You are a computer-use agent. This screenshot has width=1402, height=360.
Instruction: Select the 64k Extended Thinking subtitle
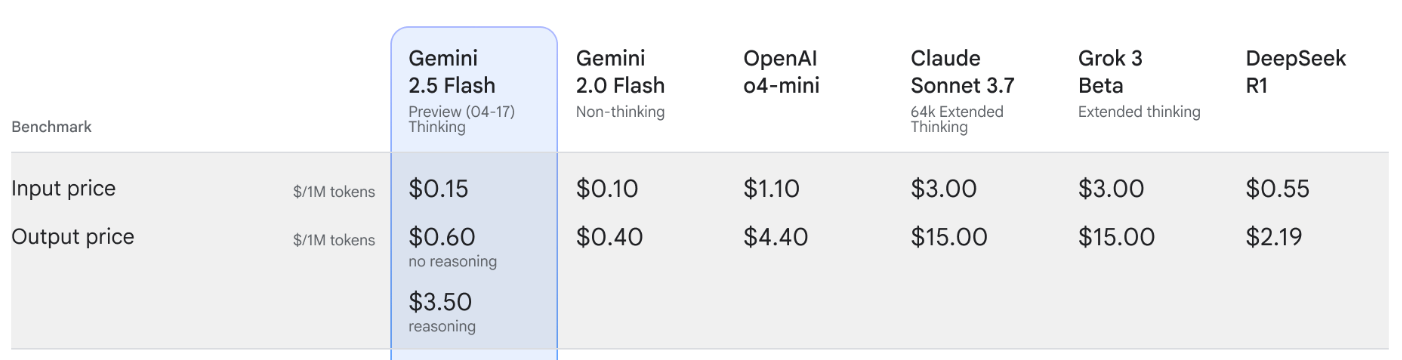click(x=956, y=119)
